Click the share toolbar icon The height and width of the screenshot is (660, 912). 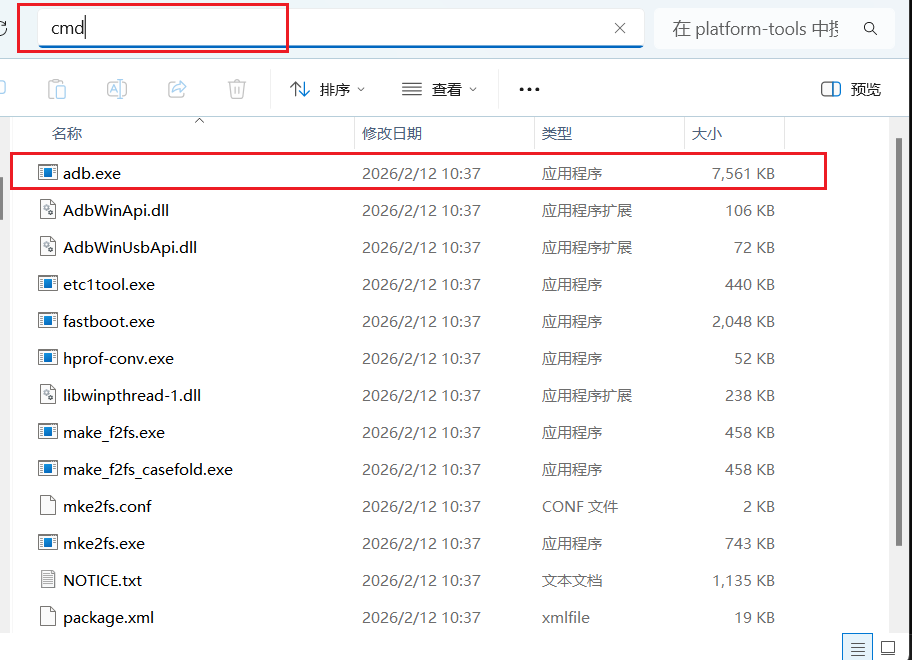coord(177,89)
